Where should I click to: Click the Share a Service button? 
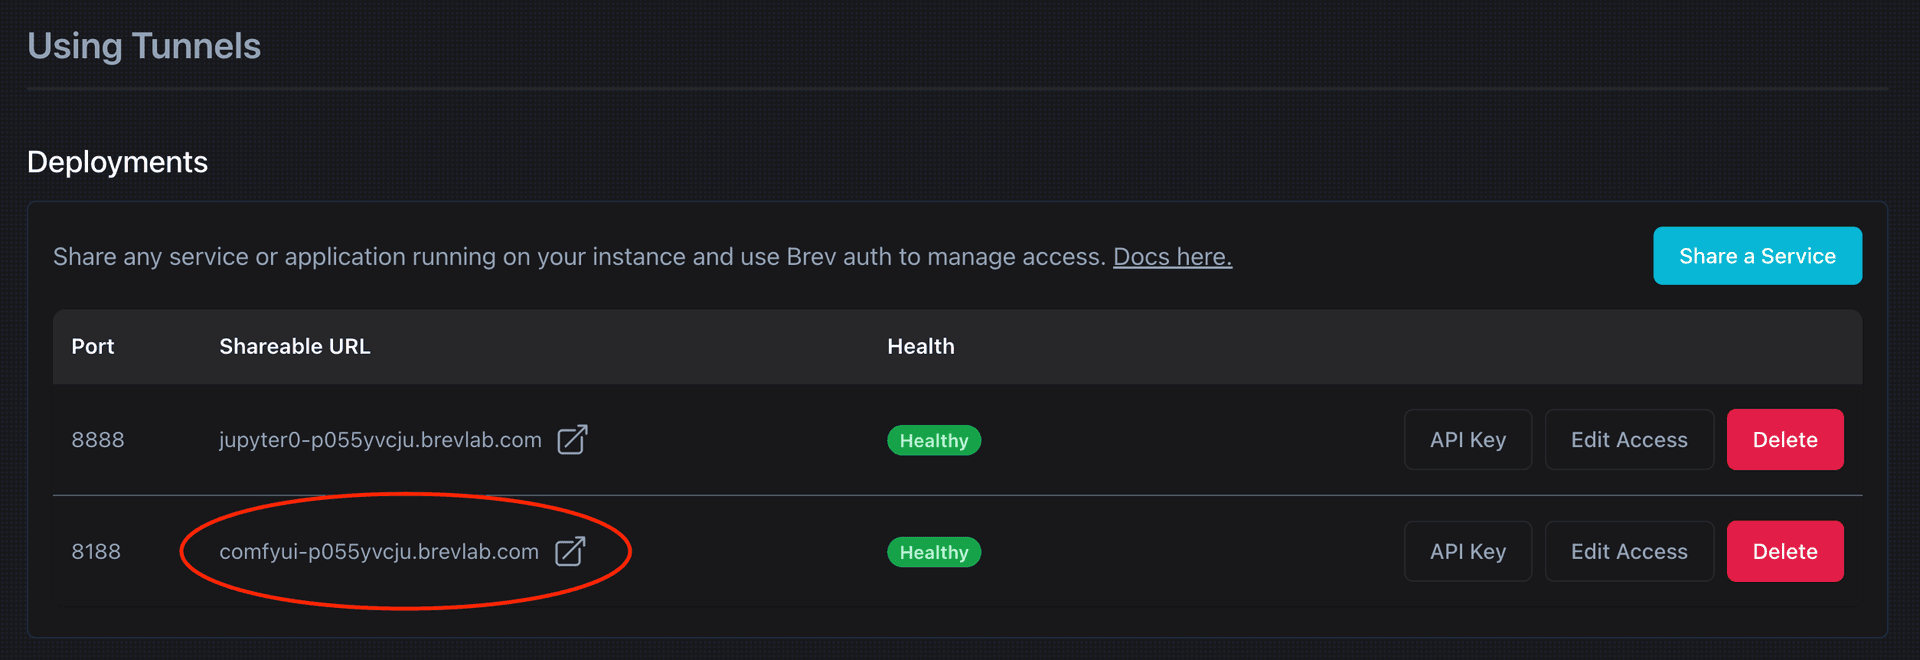tap(1757, 256)
